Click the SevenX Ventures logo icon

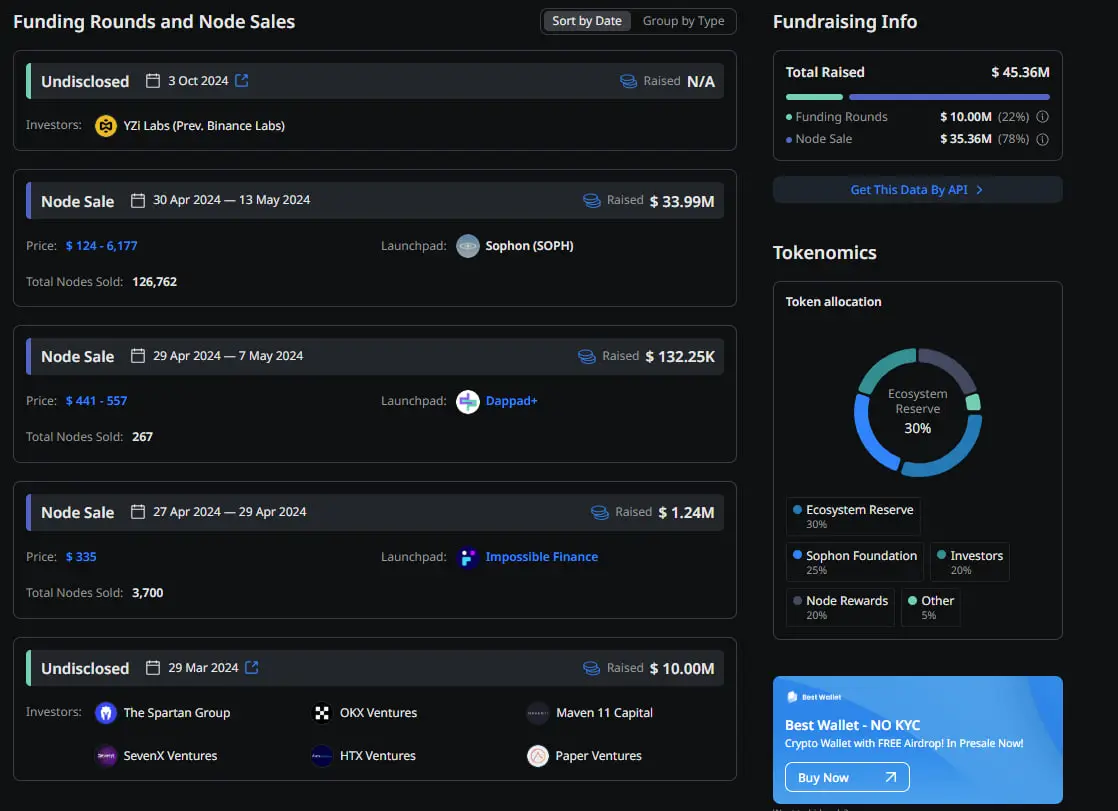106,755
